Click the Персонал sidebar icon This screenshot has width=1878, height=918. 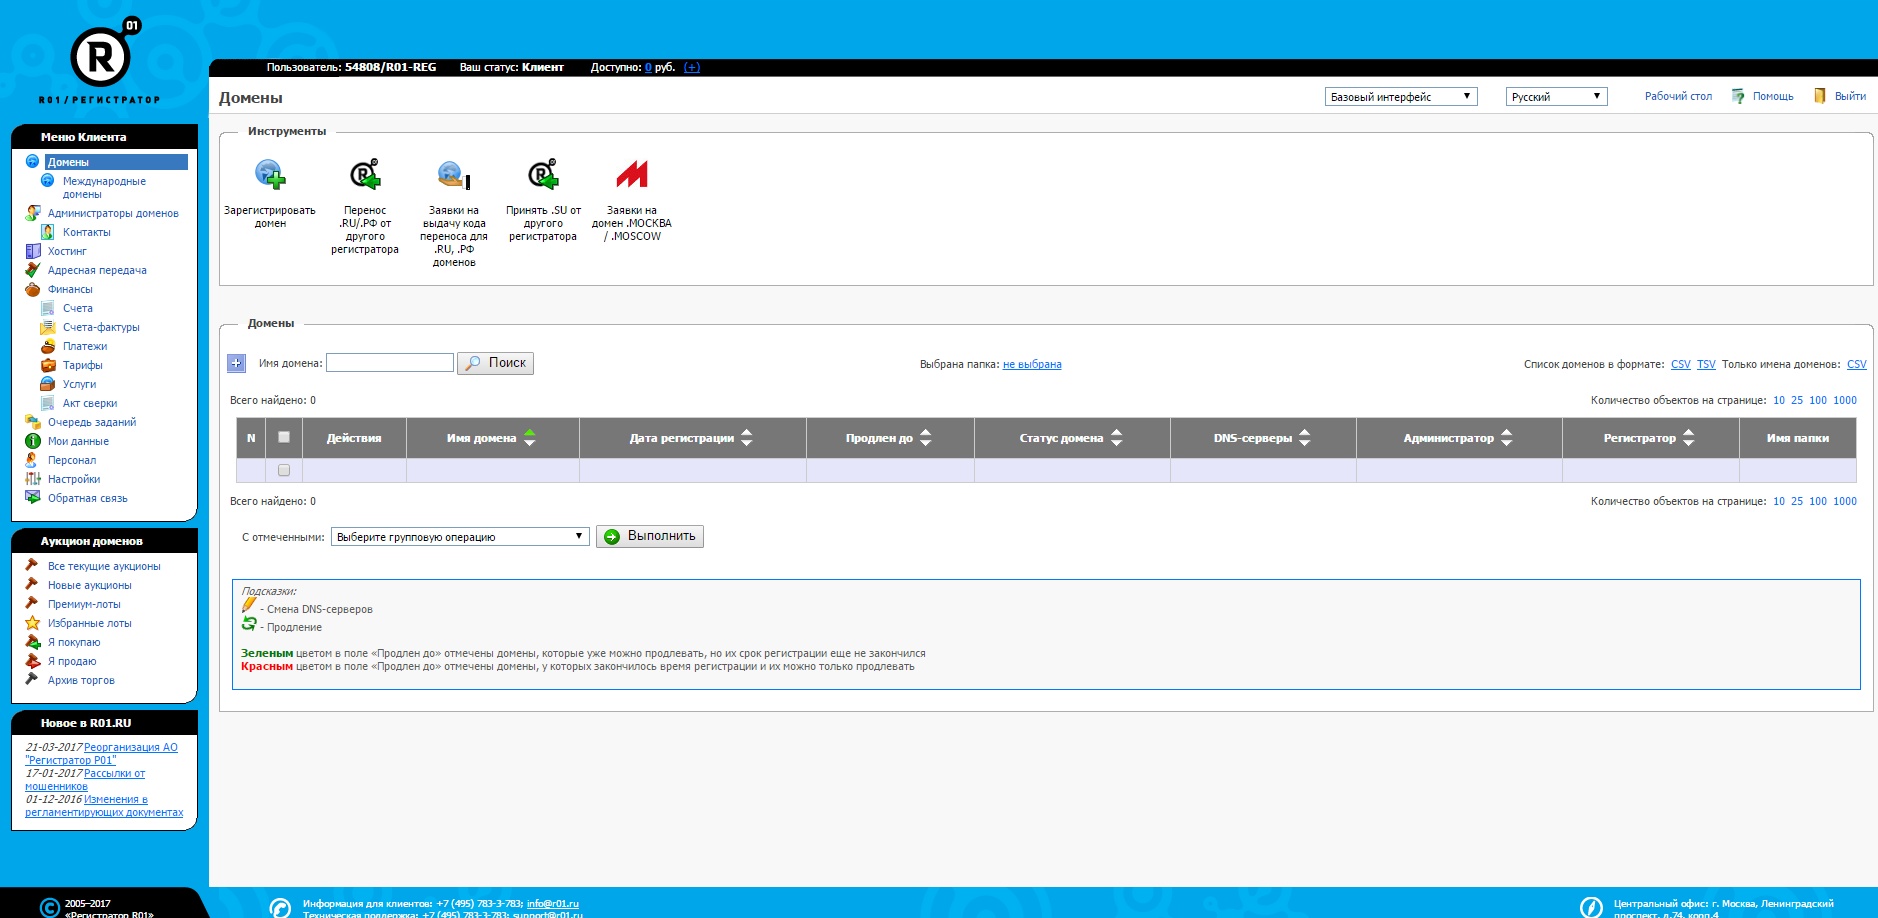point(33,460)
